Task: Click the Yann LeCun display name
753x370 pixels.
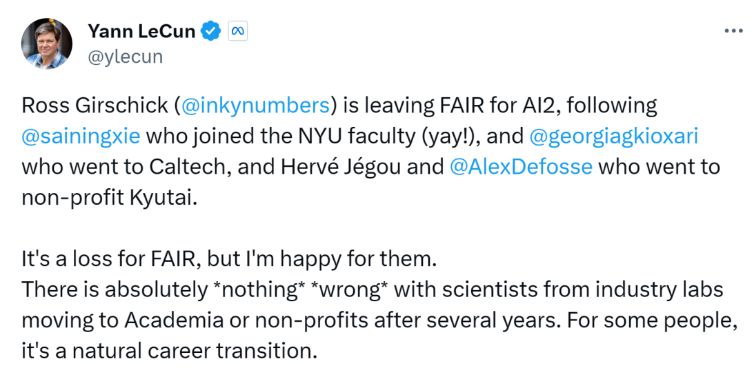Action: 142,32
